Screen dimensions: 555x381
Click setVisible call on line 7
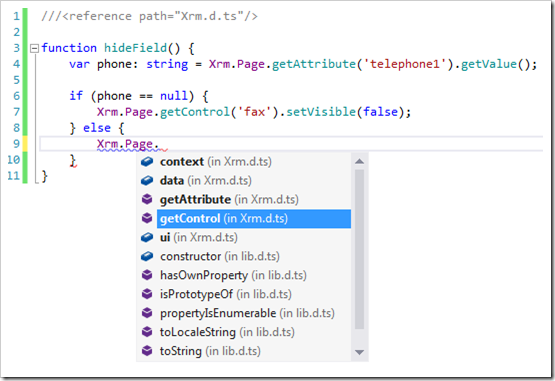[x=321, y=112]
